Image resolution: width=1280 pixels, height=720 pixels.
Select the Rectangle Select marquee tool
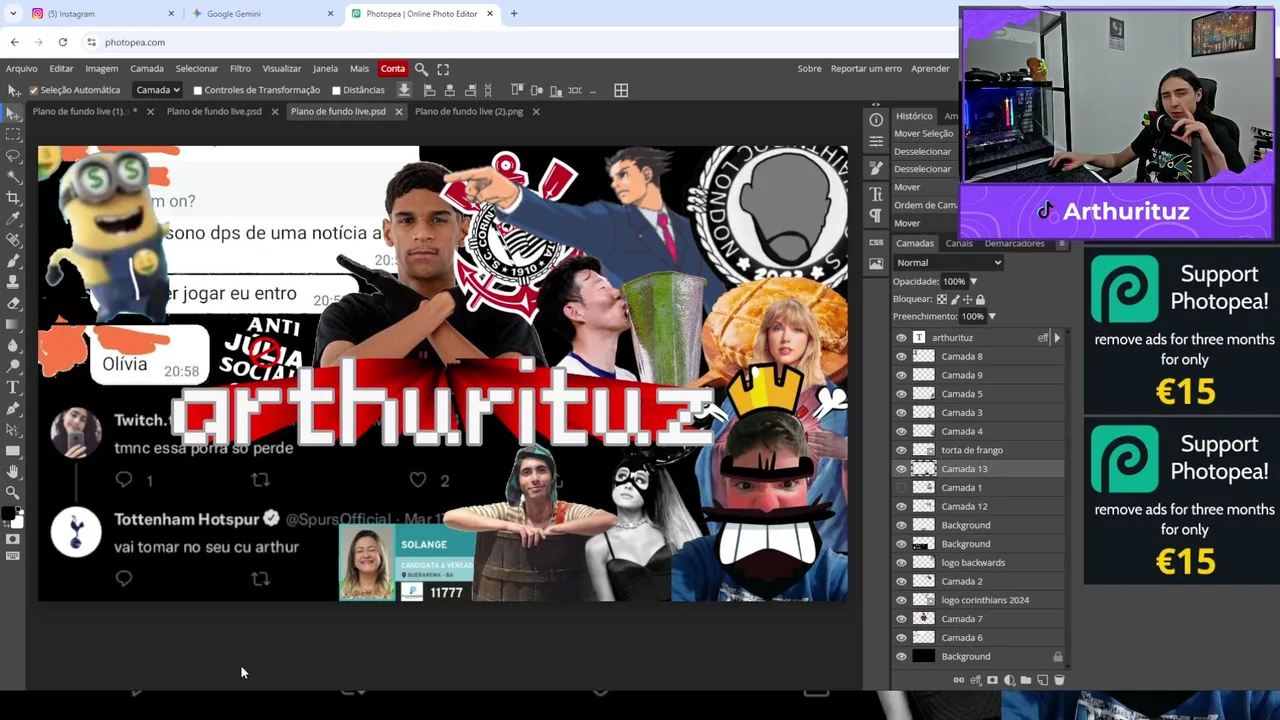click(13, 134)
